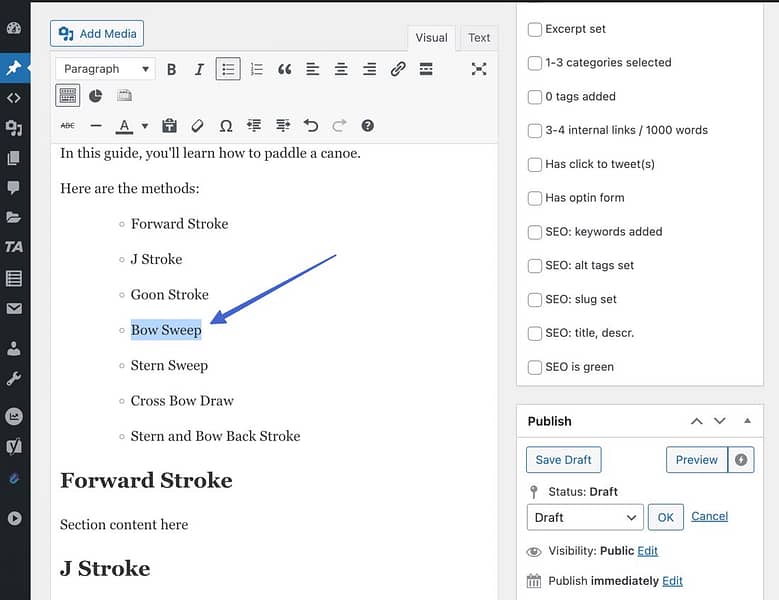This screenshot has height=600, width=779.
Task: Switch to the Text editor tab
Action: pos(479,38)
